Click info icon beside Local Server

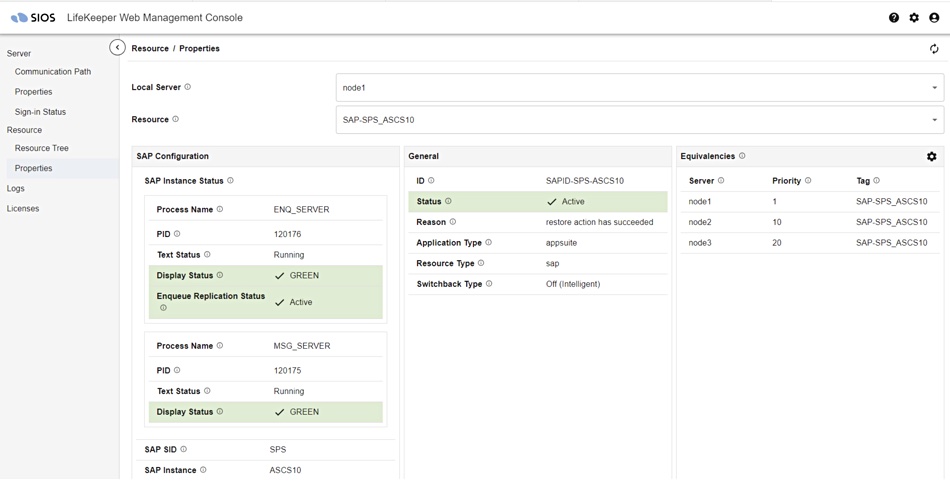click(x=187, y=87)
